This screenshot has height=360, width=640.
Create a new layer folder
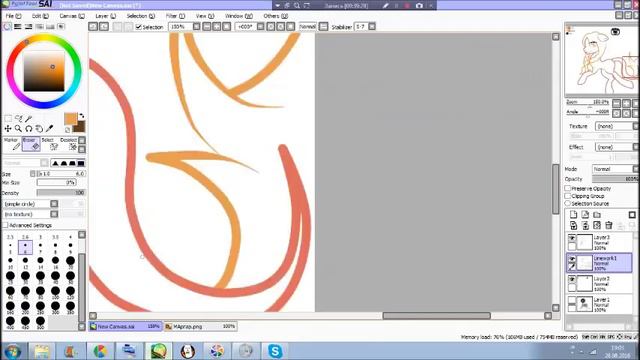point(597,215)
